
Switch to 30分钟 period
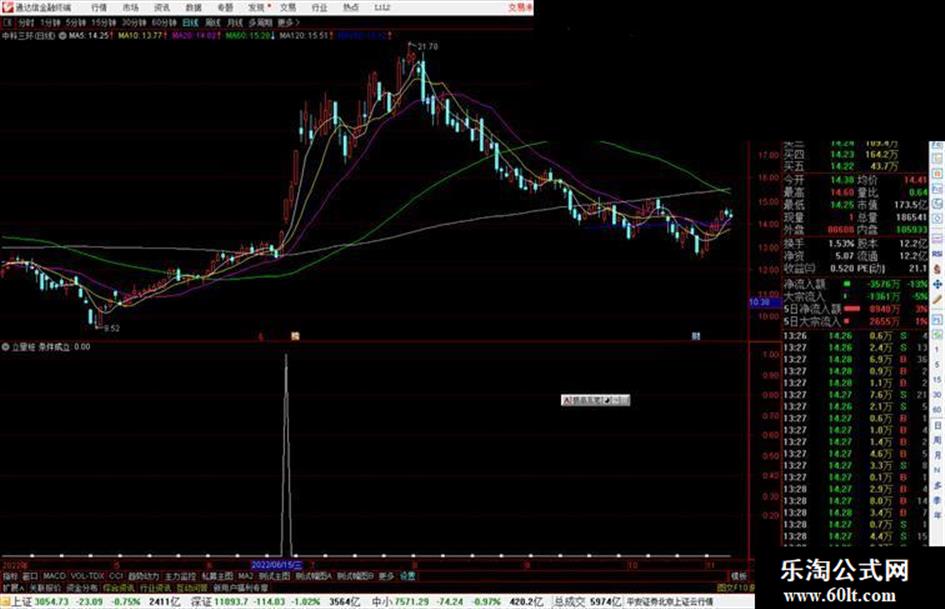(134, 22)
